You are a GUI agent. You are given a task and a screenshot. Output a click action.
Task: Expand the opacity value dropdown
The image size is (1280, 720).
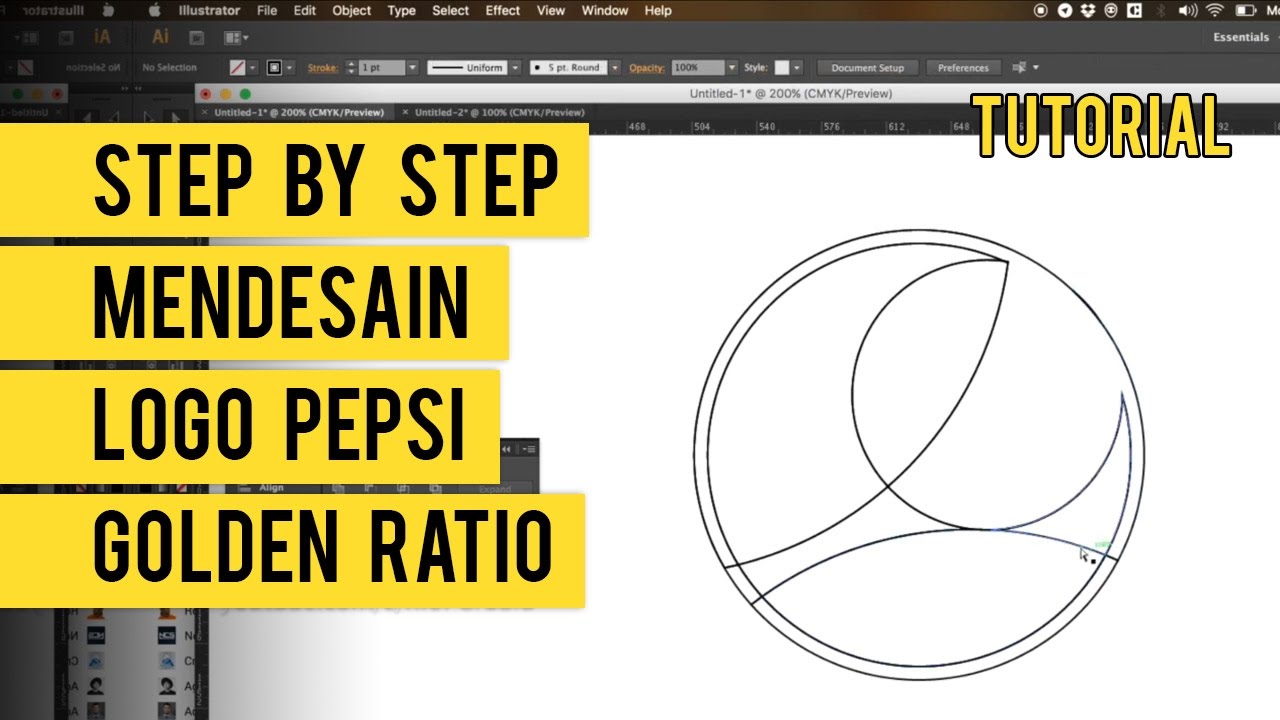tap(732, 68)
